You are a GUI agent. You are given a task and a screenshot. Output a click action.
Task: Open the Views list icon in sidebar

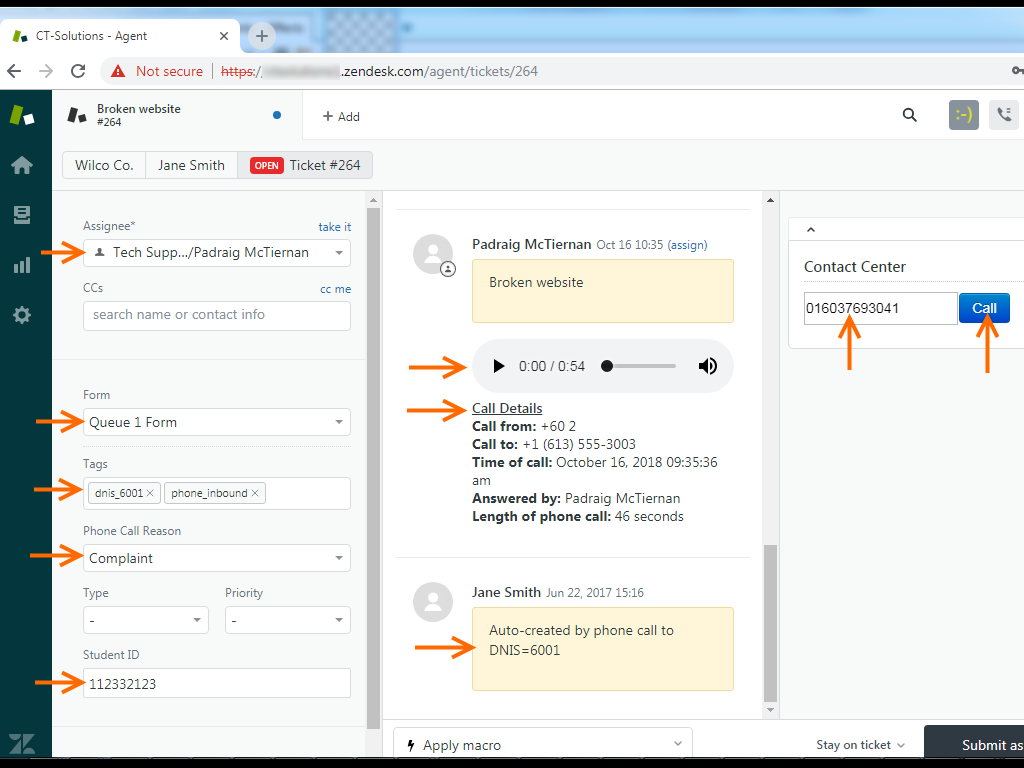22,215
